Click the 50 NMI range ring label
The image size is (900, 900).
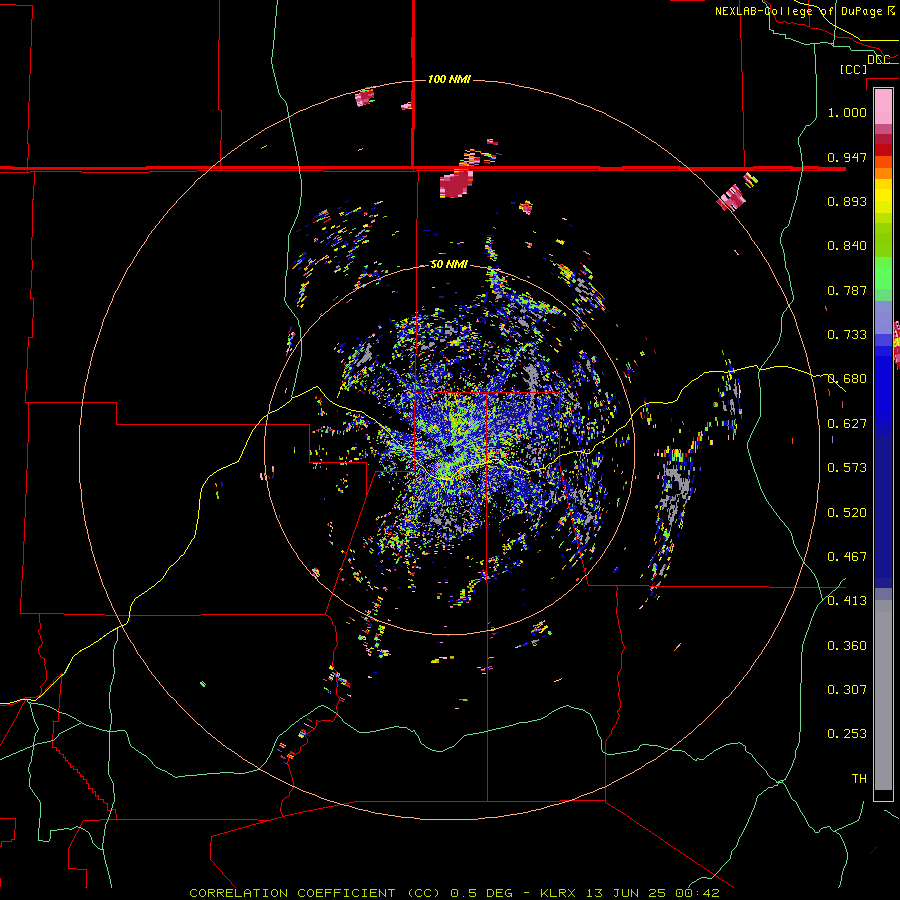pyautogui.click(x=449, y=265)
